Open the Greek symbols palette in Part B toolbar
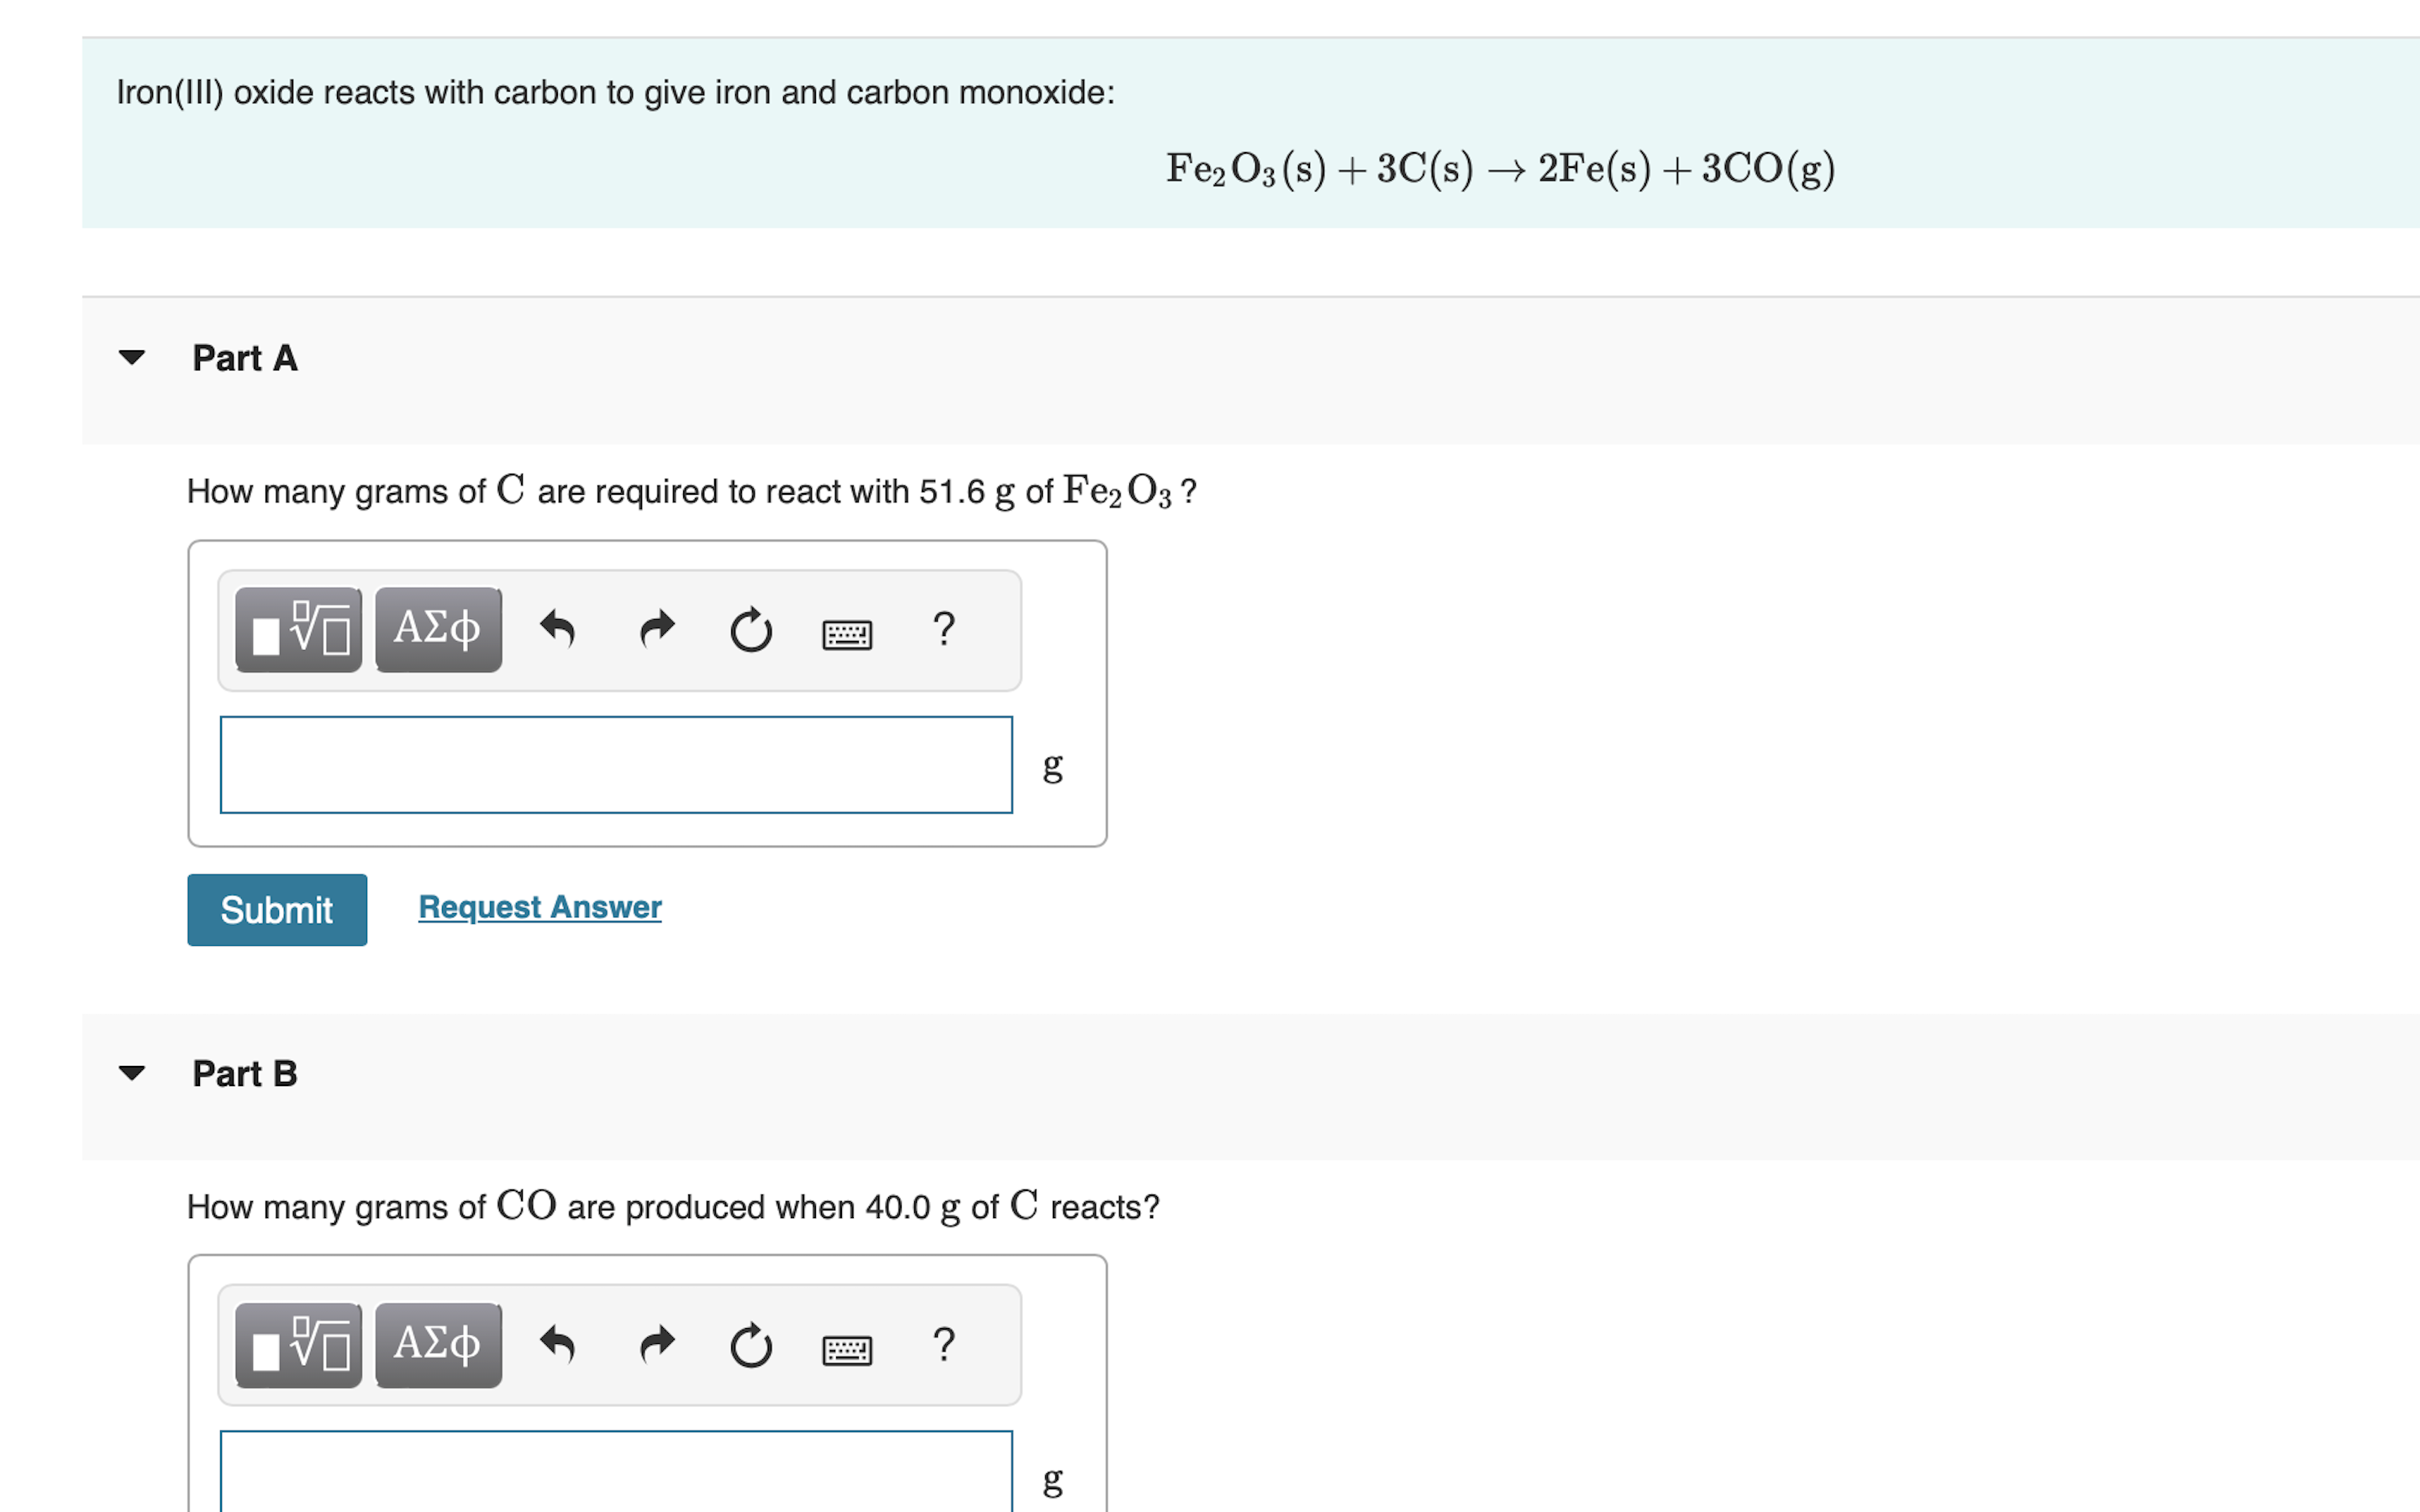This screenshot has height=1512, width=2420. click(437, 1345)
